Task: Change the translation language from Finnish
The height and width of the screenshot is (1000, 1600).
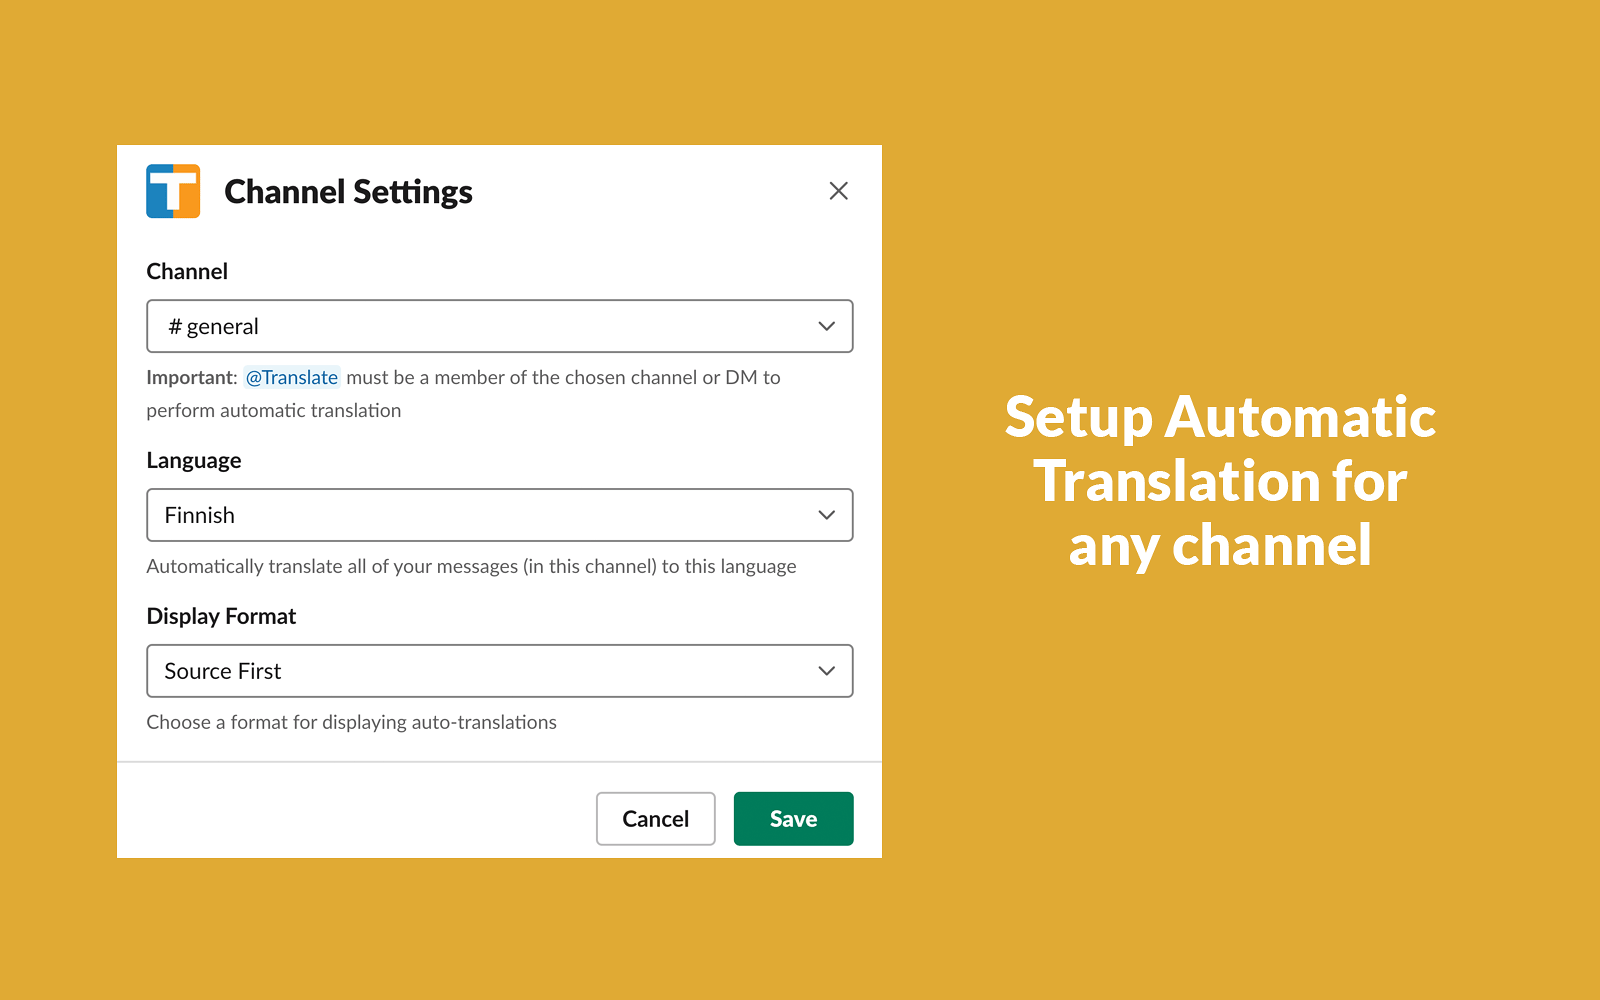Action: [x=499, y=515]
